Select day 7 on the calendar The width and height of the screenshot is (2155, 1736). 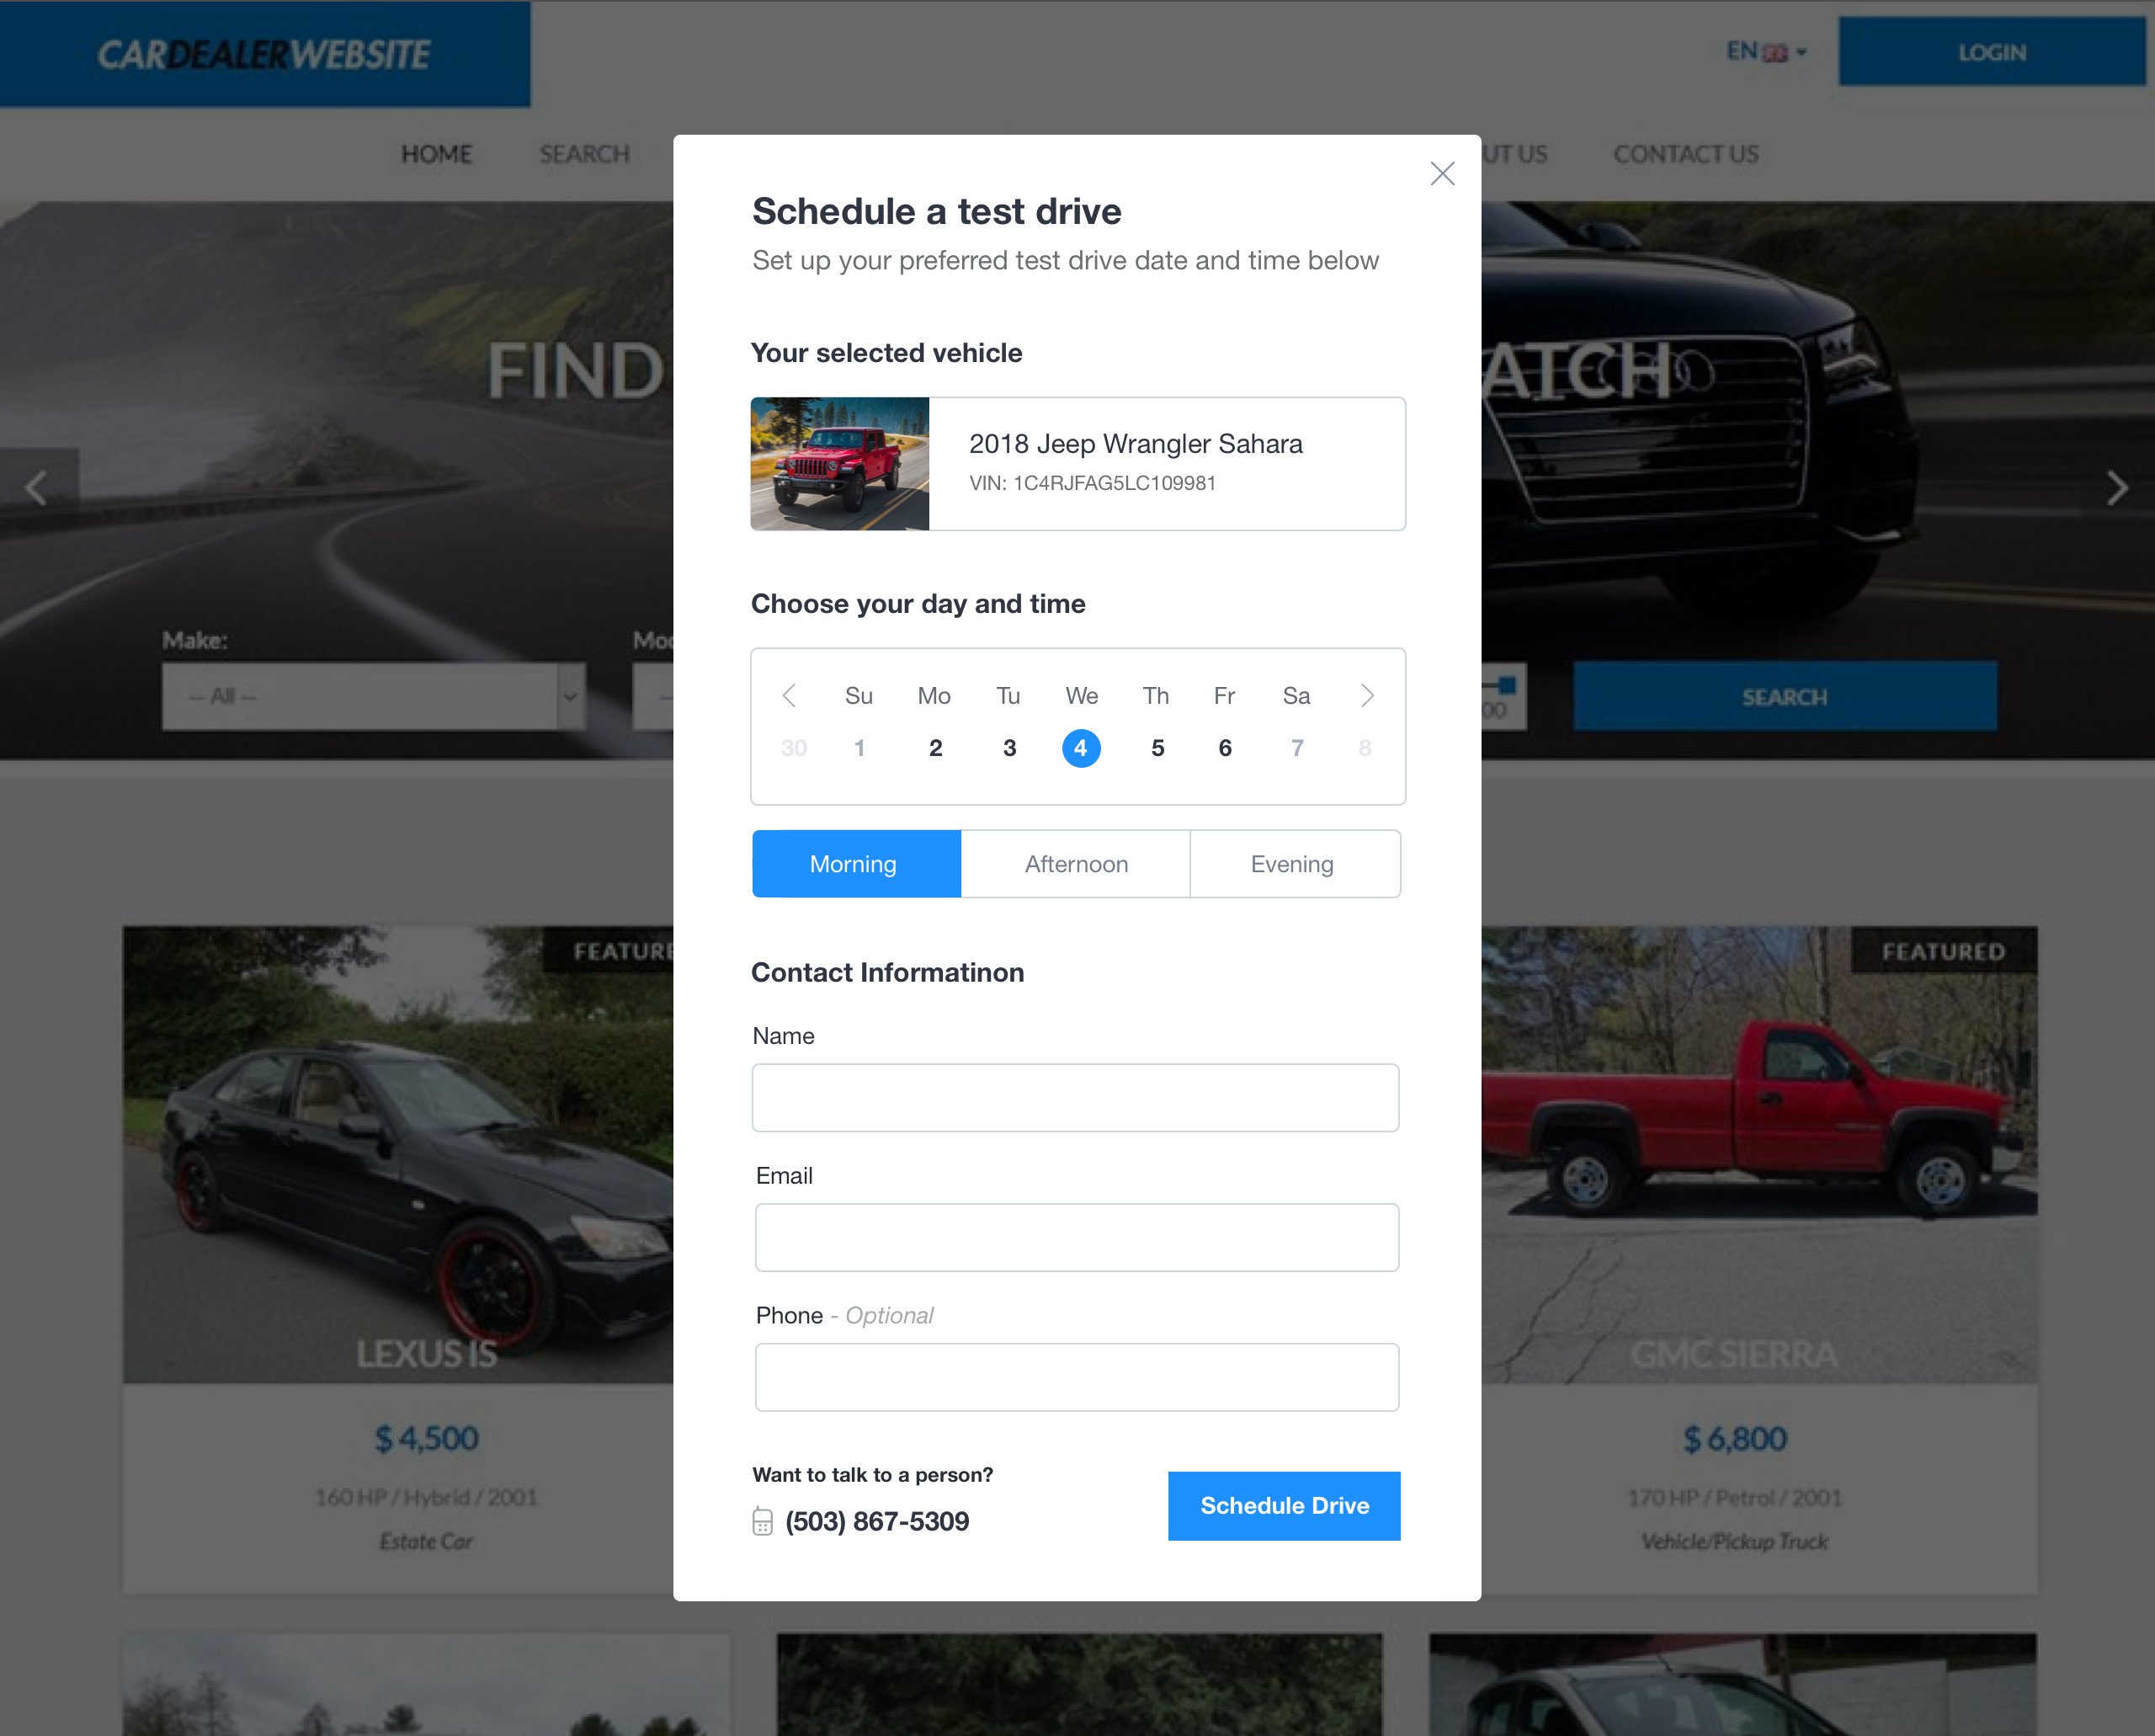[1297, 748]
